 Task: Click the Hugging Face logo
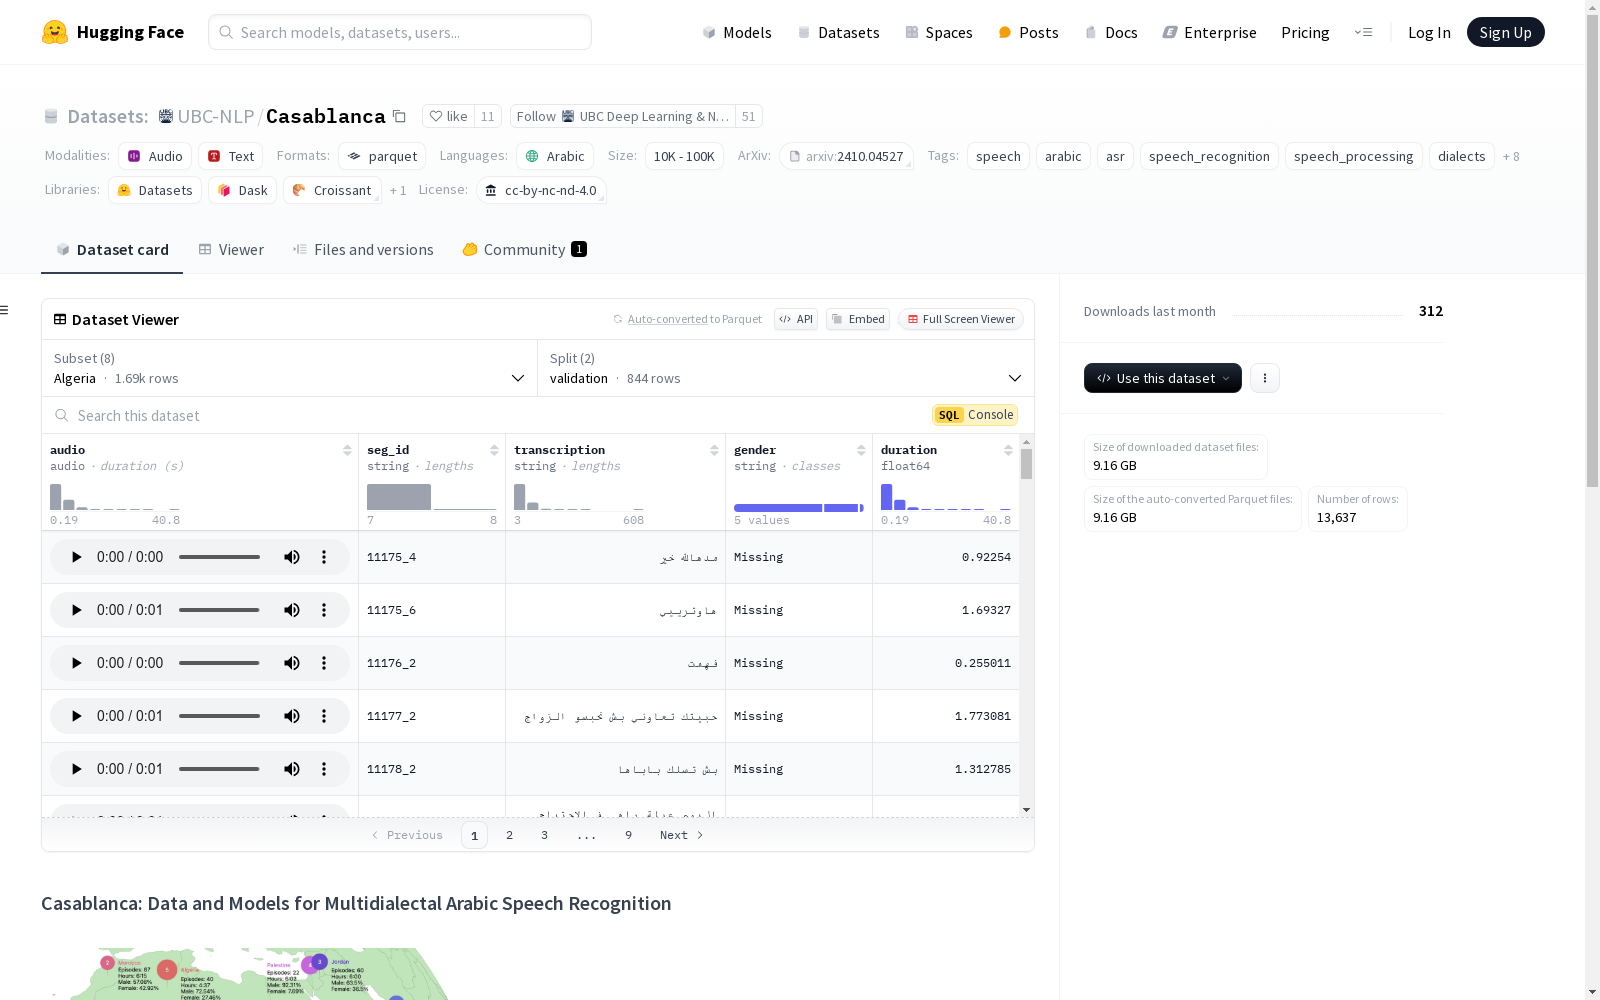point(113,32)
